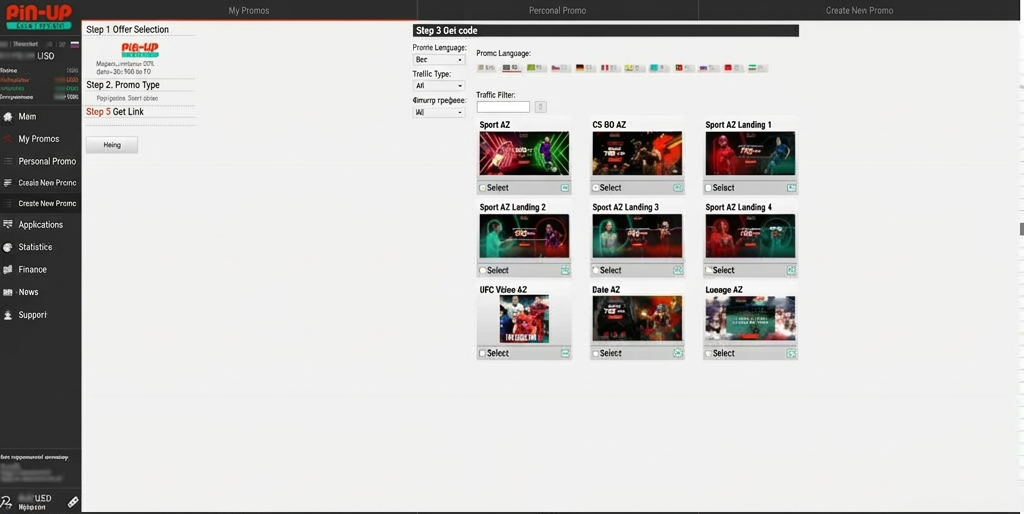Tick the Select checkbox under Sport AZ Landing 1
This screenshot has width=1024, height=514.
tap(708, 188)
